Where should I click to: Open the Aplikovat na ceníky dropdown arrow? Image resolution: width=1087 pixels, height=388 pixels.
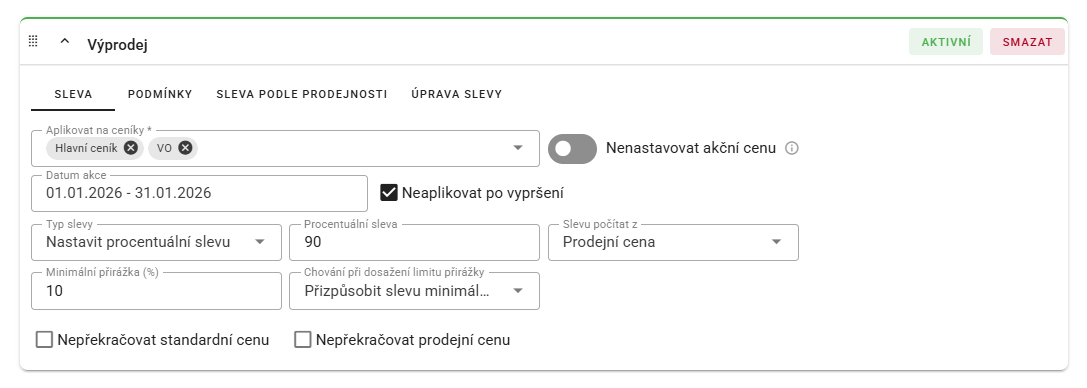(518, 148)
